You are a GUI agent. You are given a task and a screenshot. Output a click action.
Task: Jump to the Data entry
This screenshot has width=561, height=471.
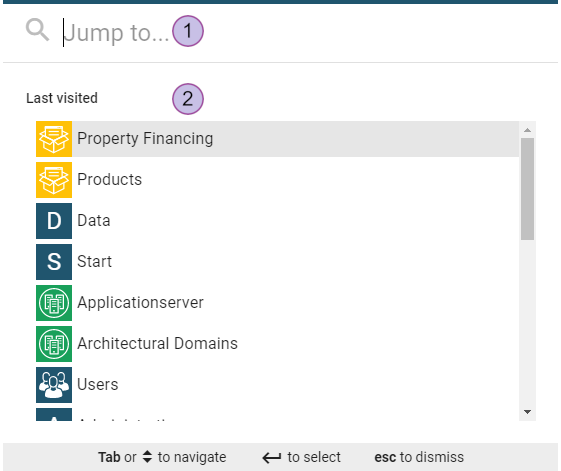point(277,221)
